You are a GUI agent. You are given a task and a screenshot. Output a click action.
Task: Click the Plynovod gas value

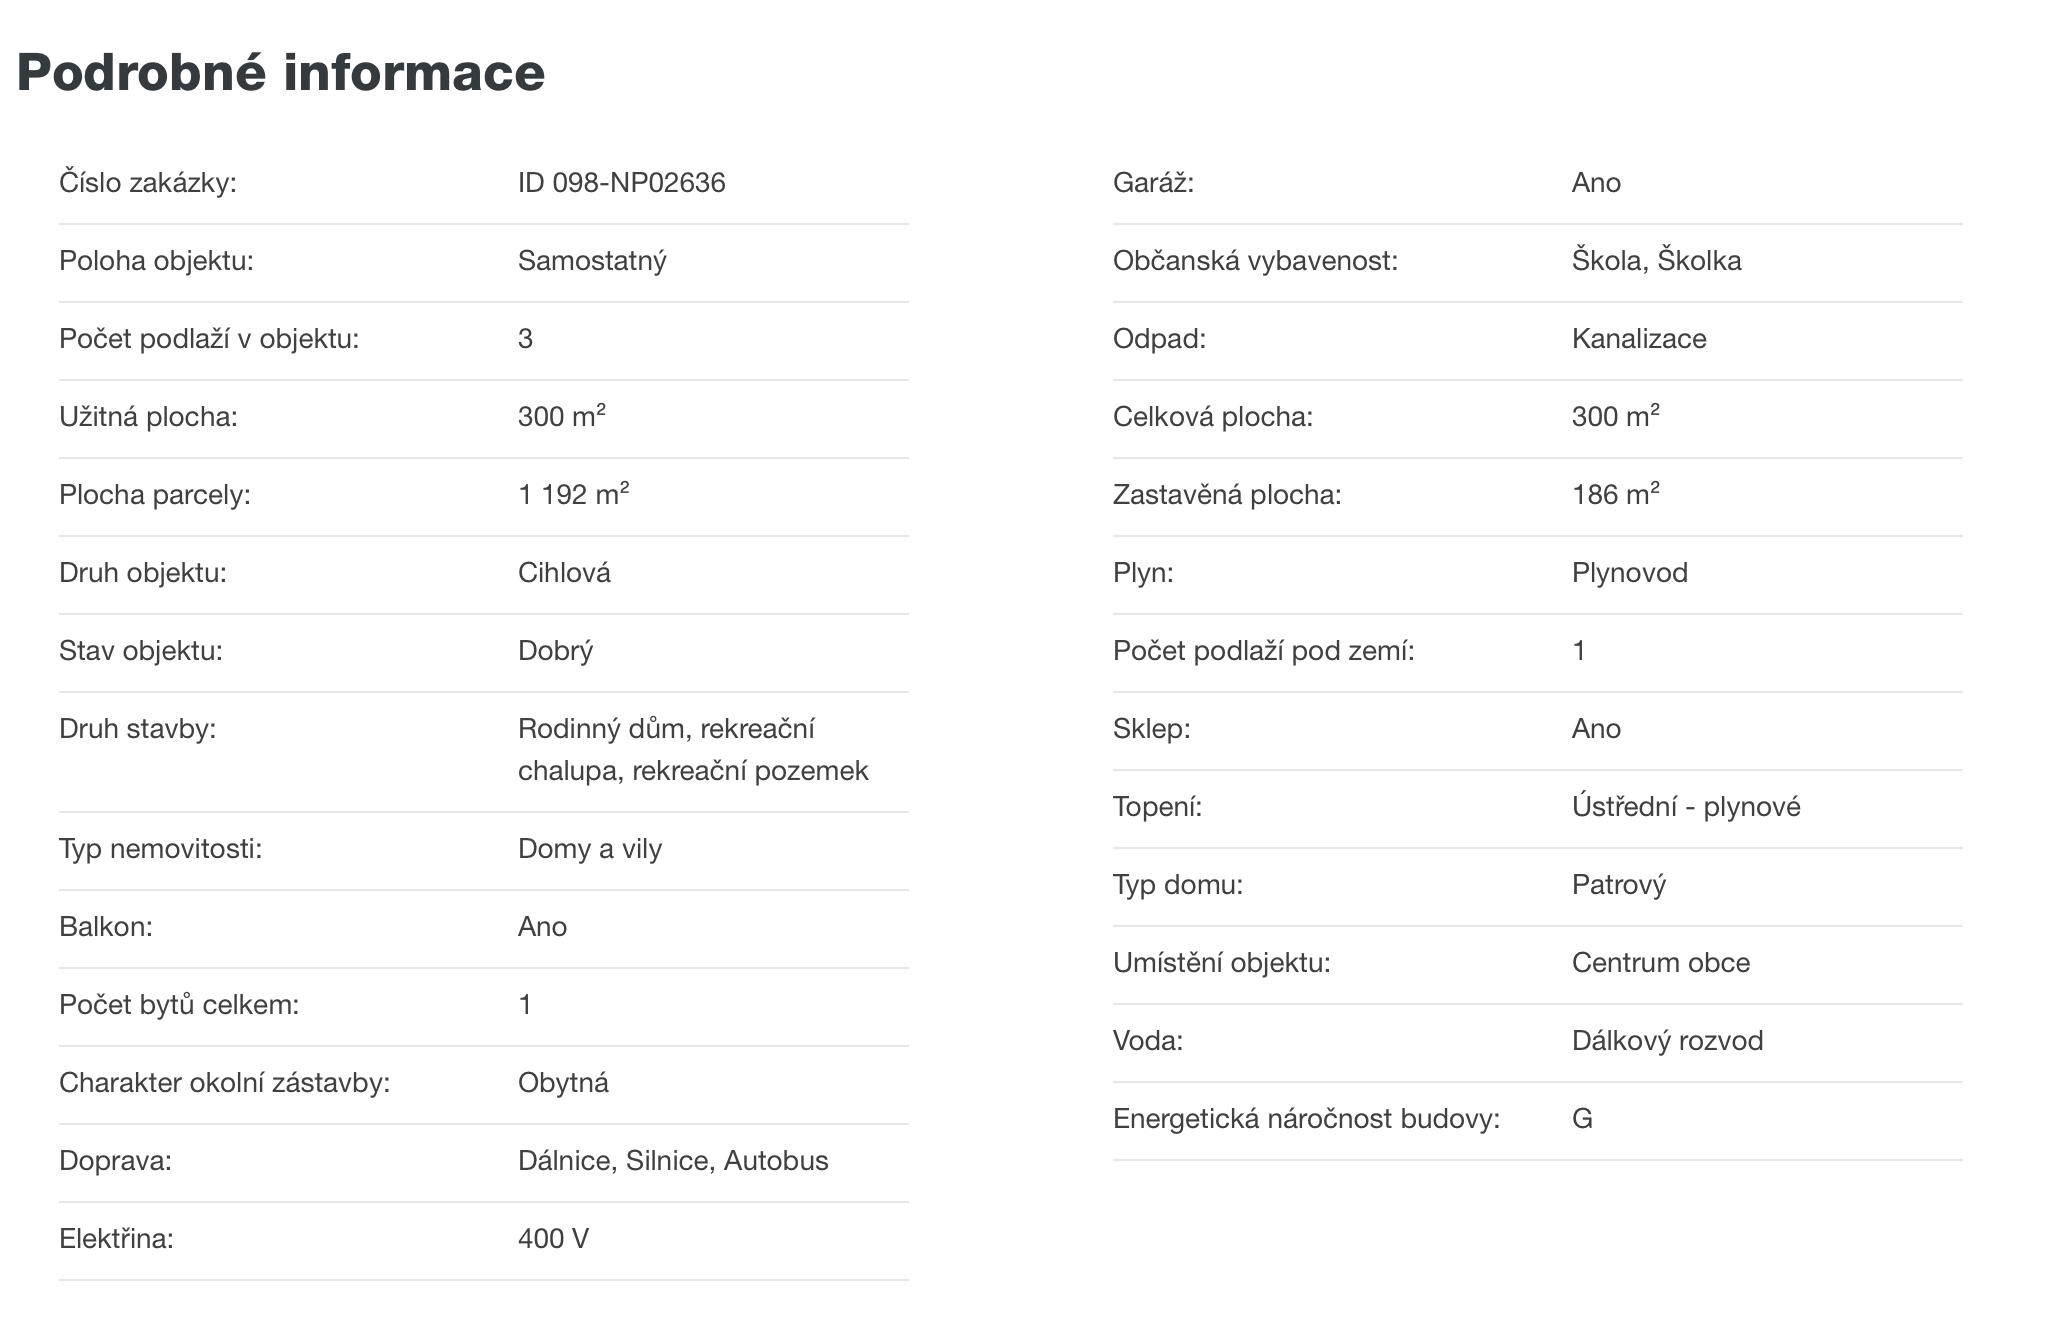(1630, 573)
